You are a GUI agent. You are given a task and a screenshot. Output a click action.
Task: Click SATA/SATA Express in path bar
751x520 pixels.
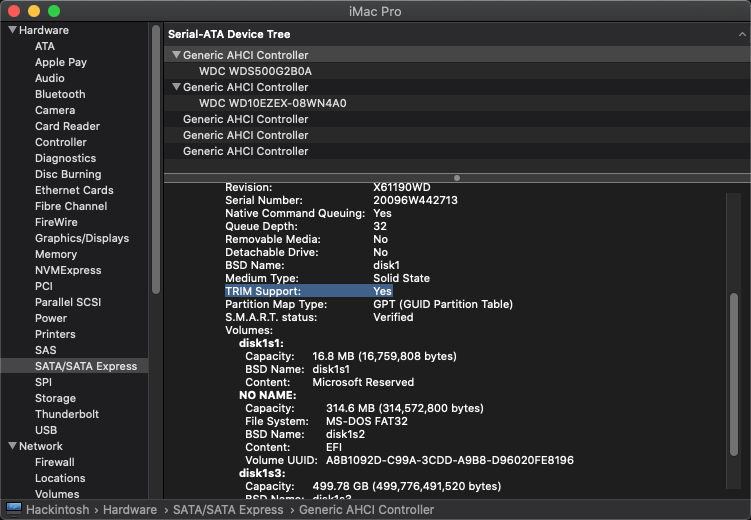[x=228, y=509]
